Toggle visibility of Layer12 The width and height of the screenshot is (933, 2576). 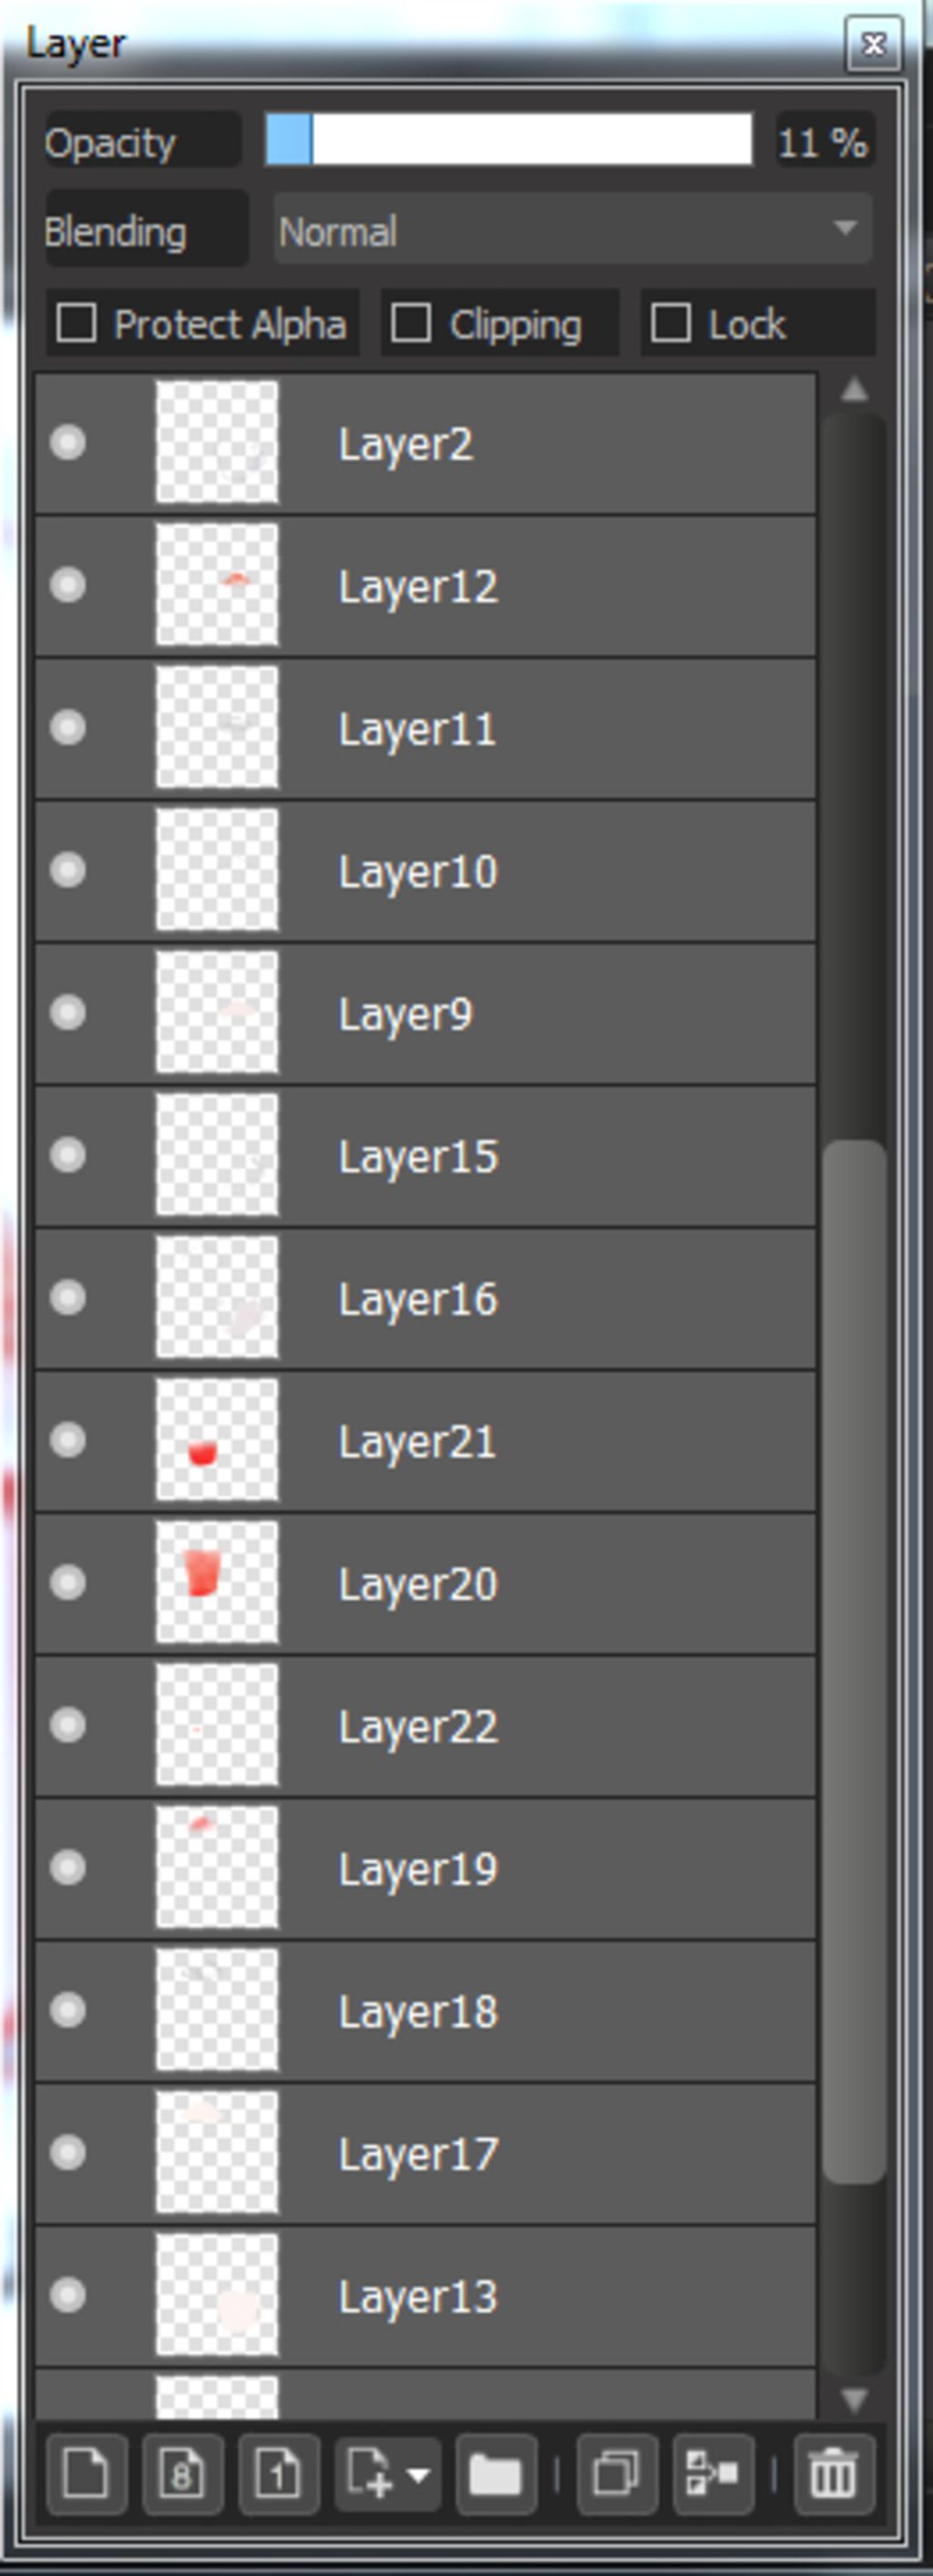[68, 585]
